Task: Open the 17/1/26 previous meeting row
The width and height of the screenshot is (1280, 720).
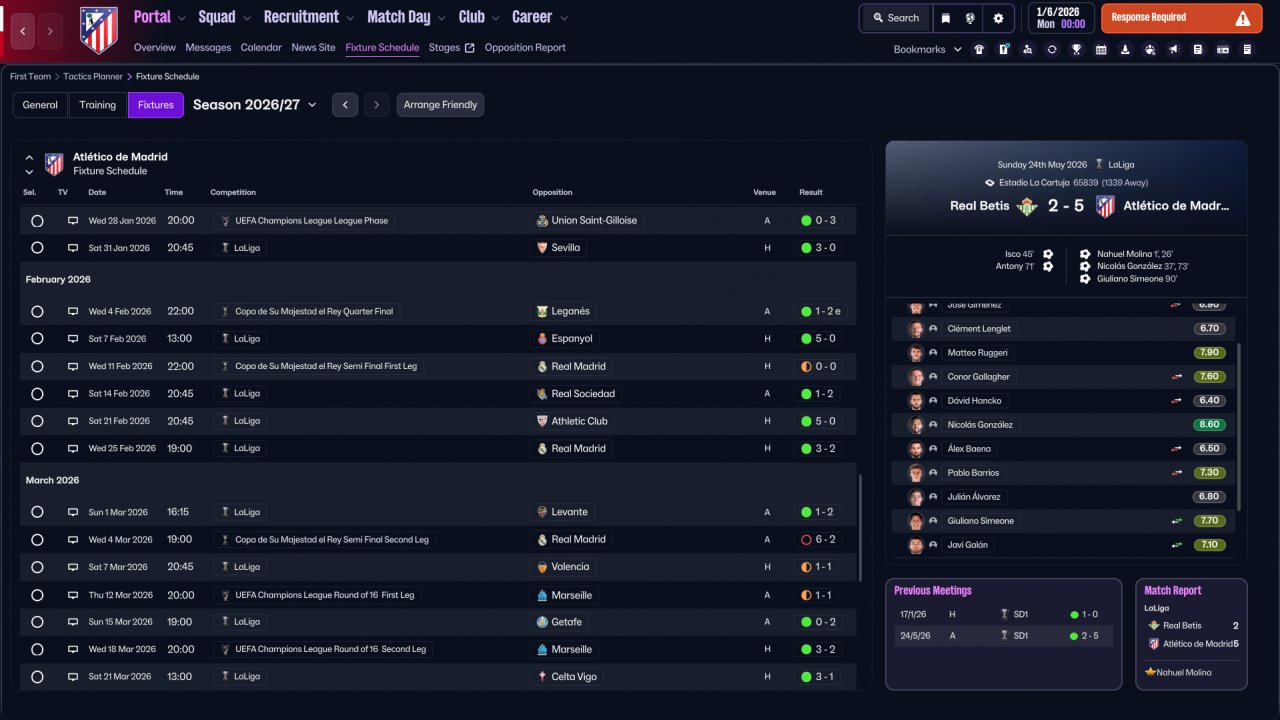Action: pyautogui.click(x=1003, y=615)
